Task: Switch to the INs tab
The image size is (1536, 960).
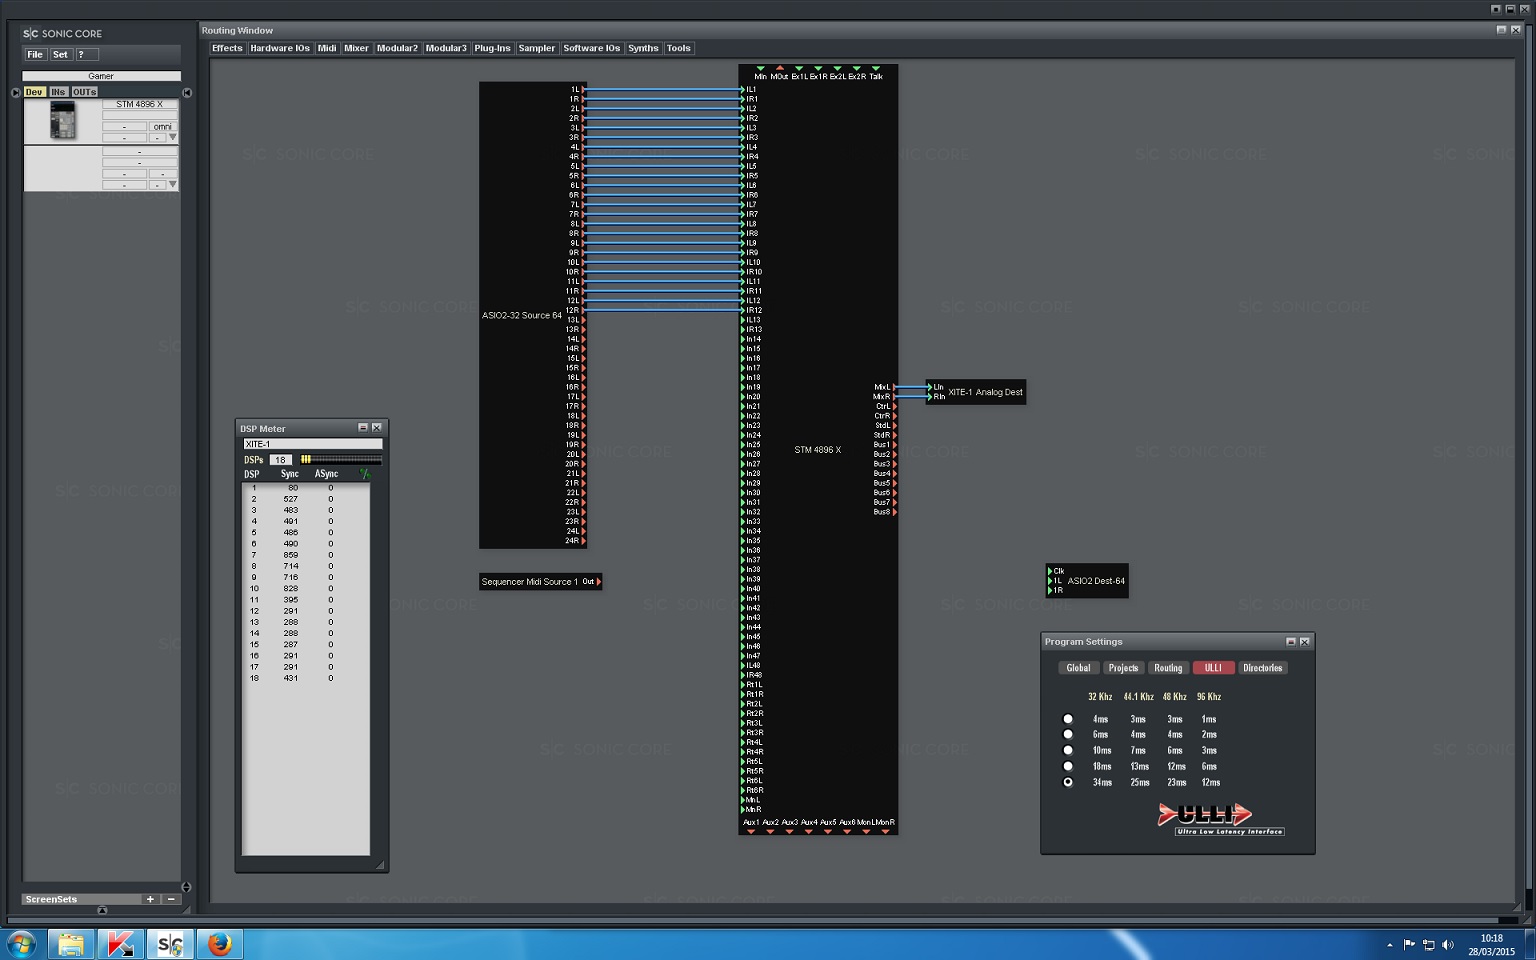Action: coord(58,92)
